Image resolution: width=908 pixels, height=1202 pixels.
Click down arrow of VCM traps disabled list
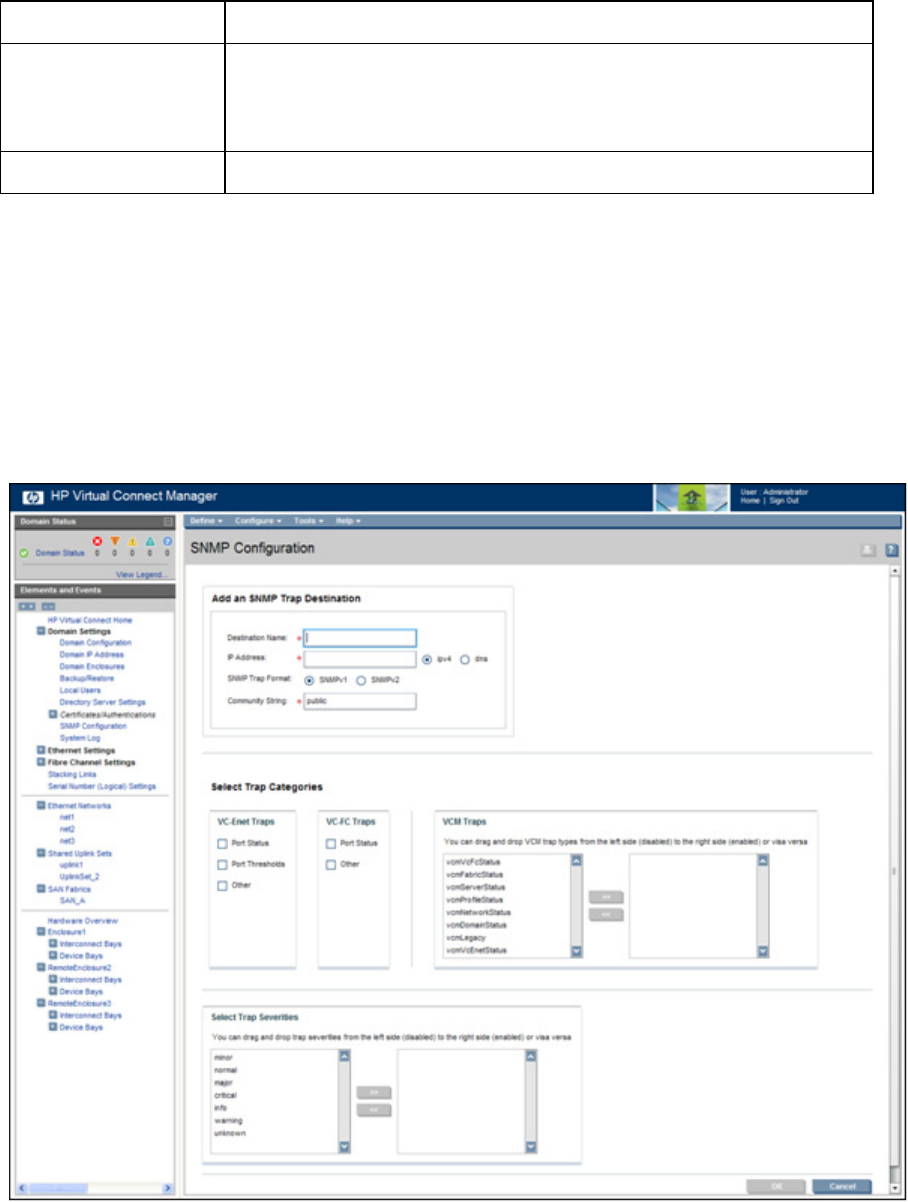pyautogui.click(x=576, y=952)
